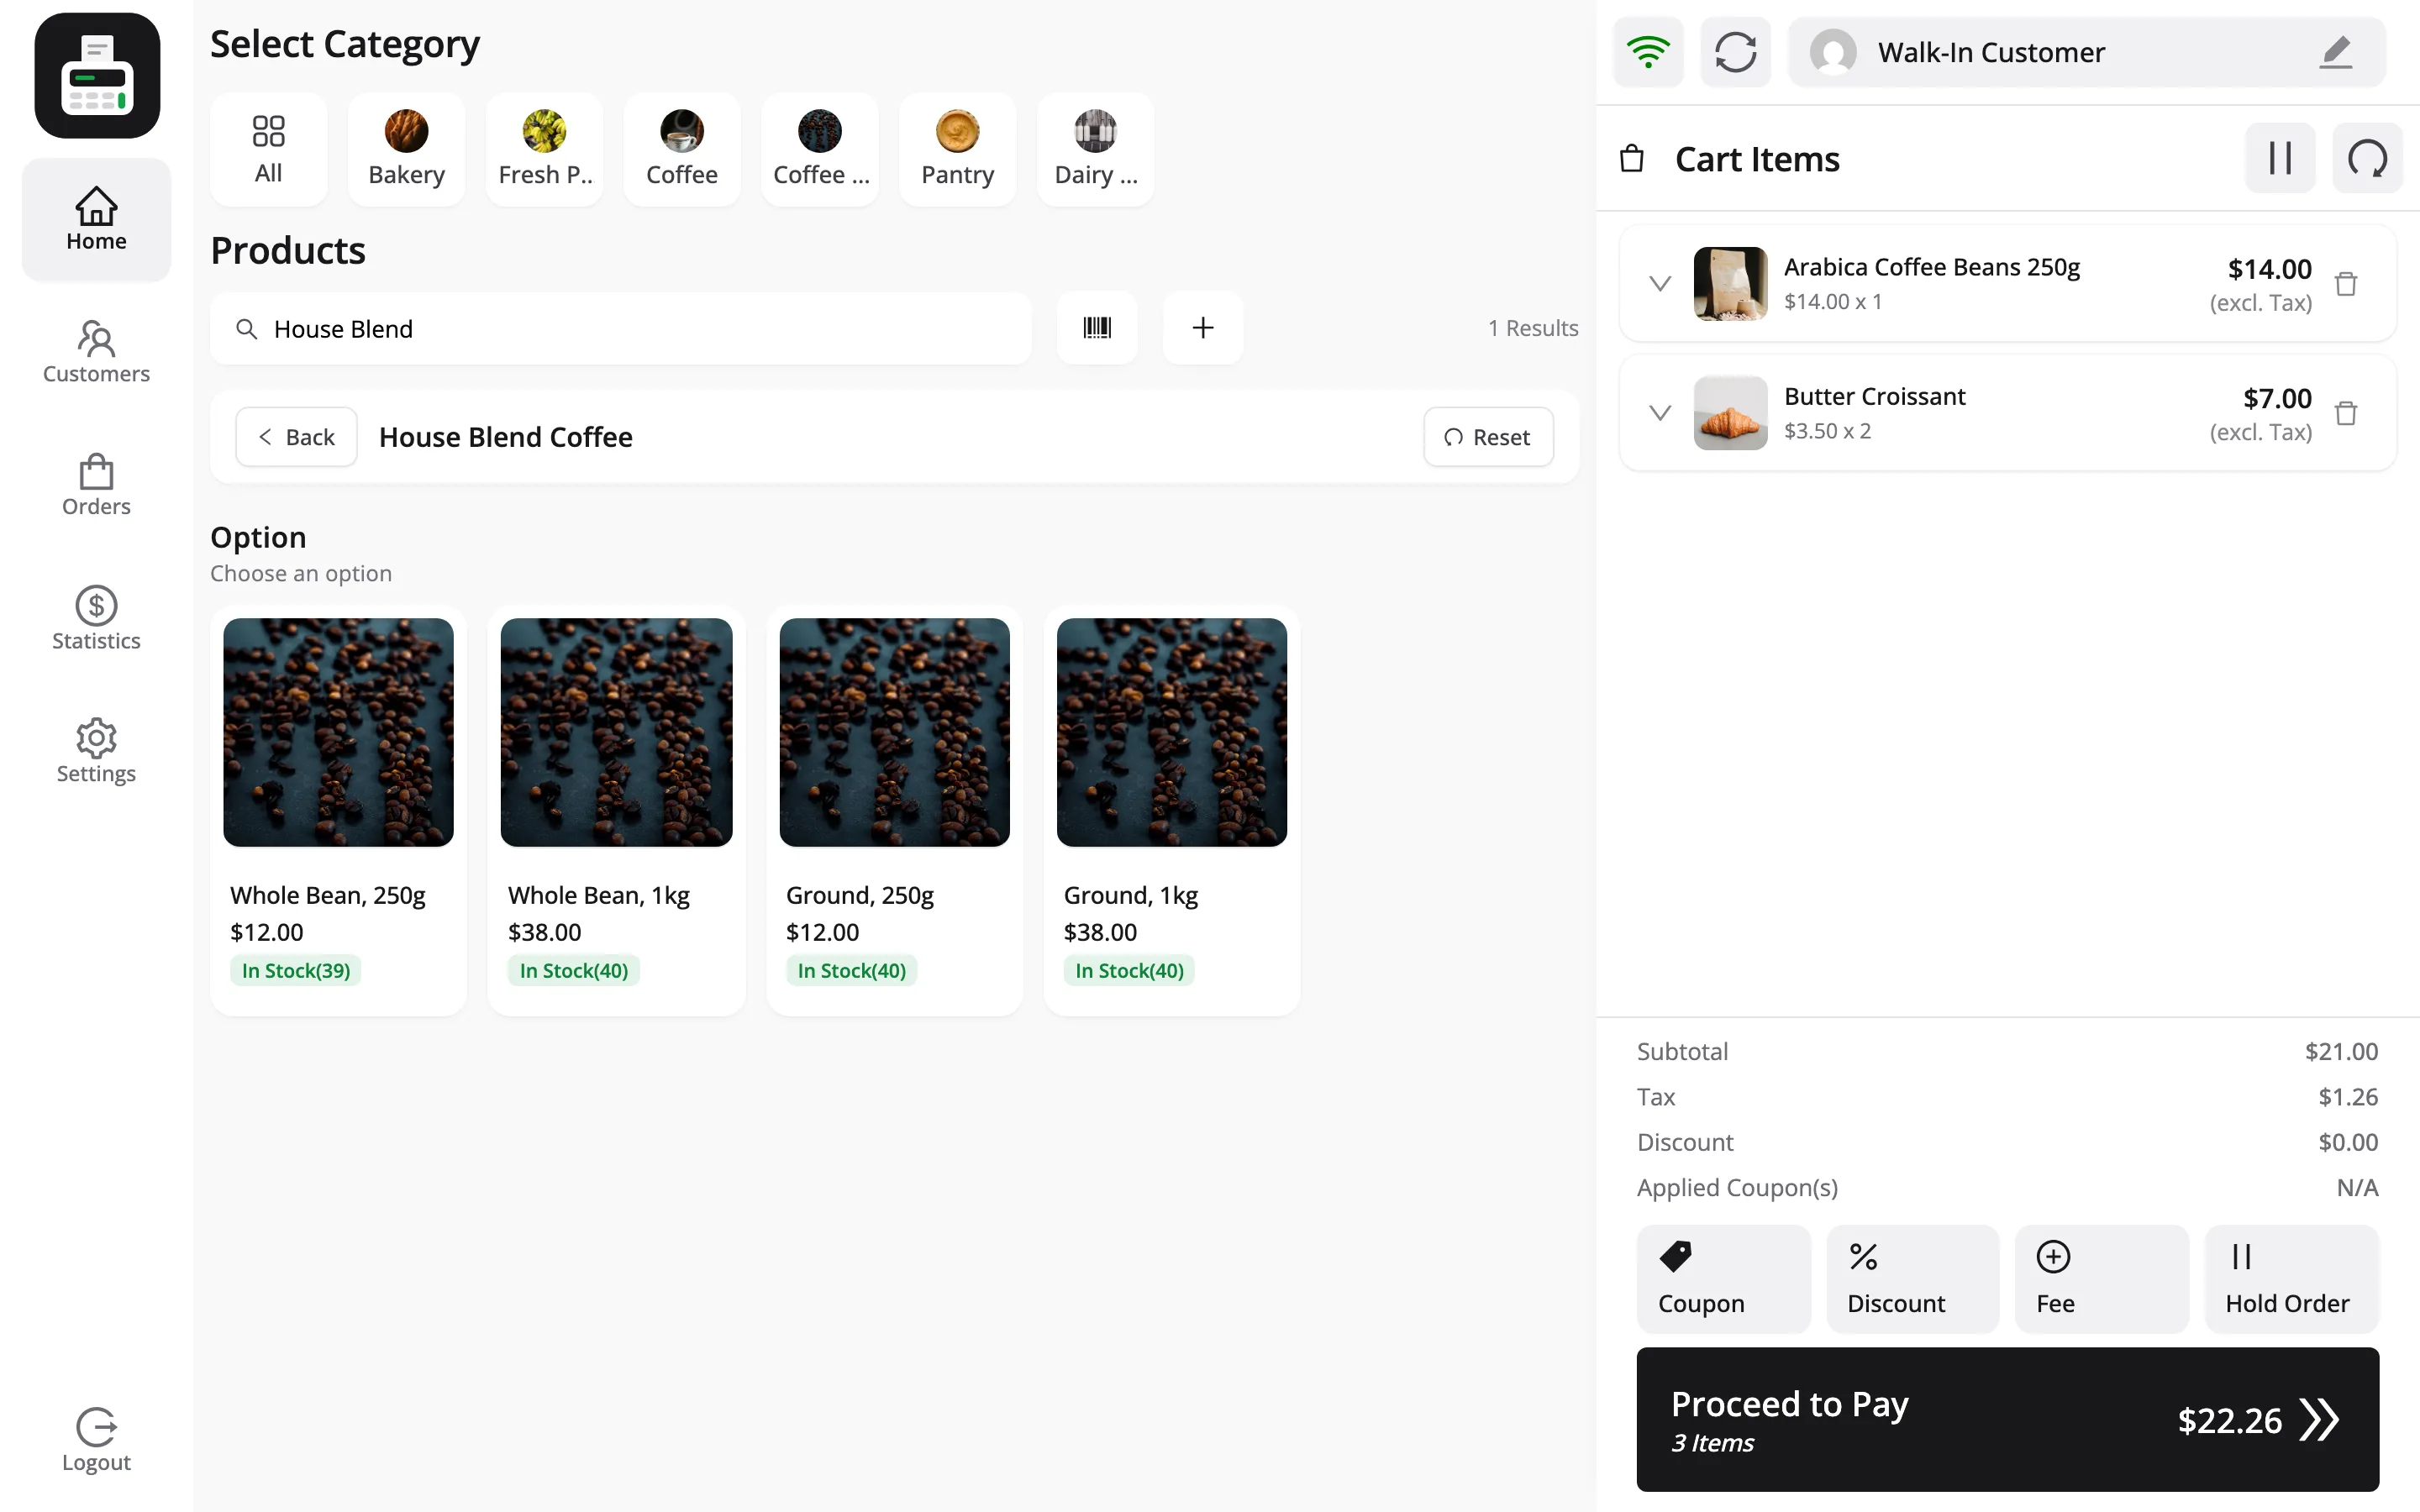Open the barcode scanner

pos(1097,328)
